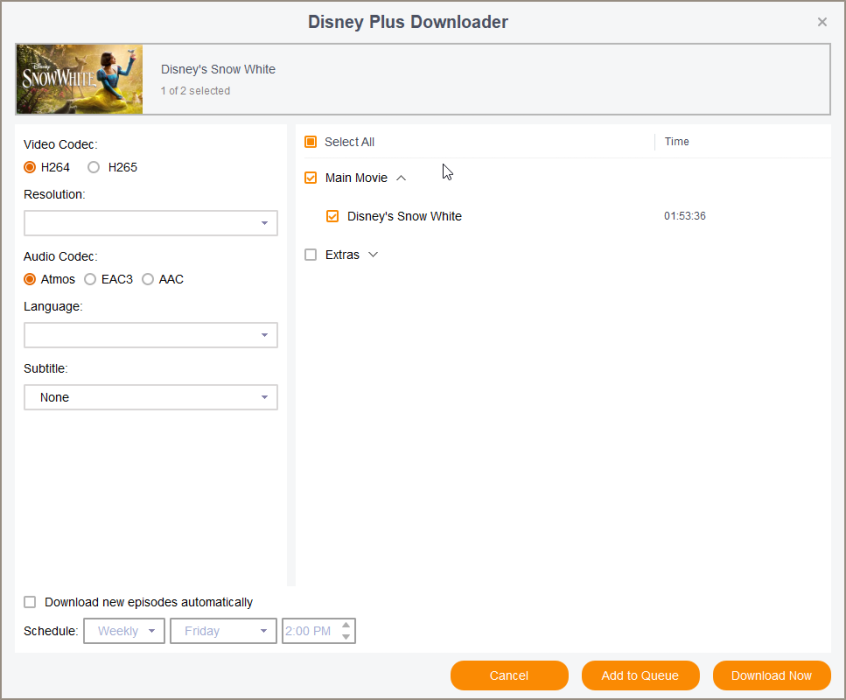Uncheck the Main Movie checkbox

tap(311, 178)
